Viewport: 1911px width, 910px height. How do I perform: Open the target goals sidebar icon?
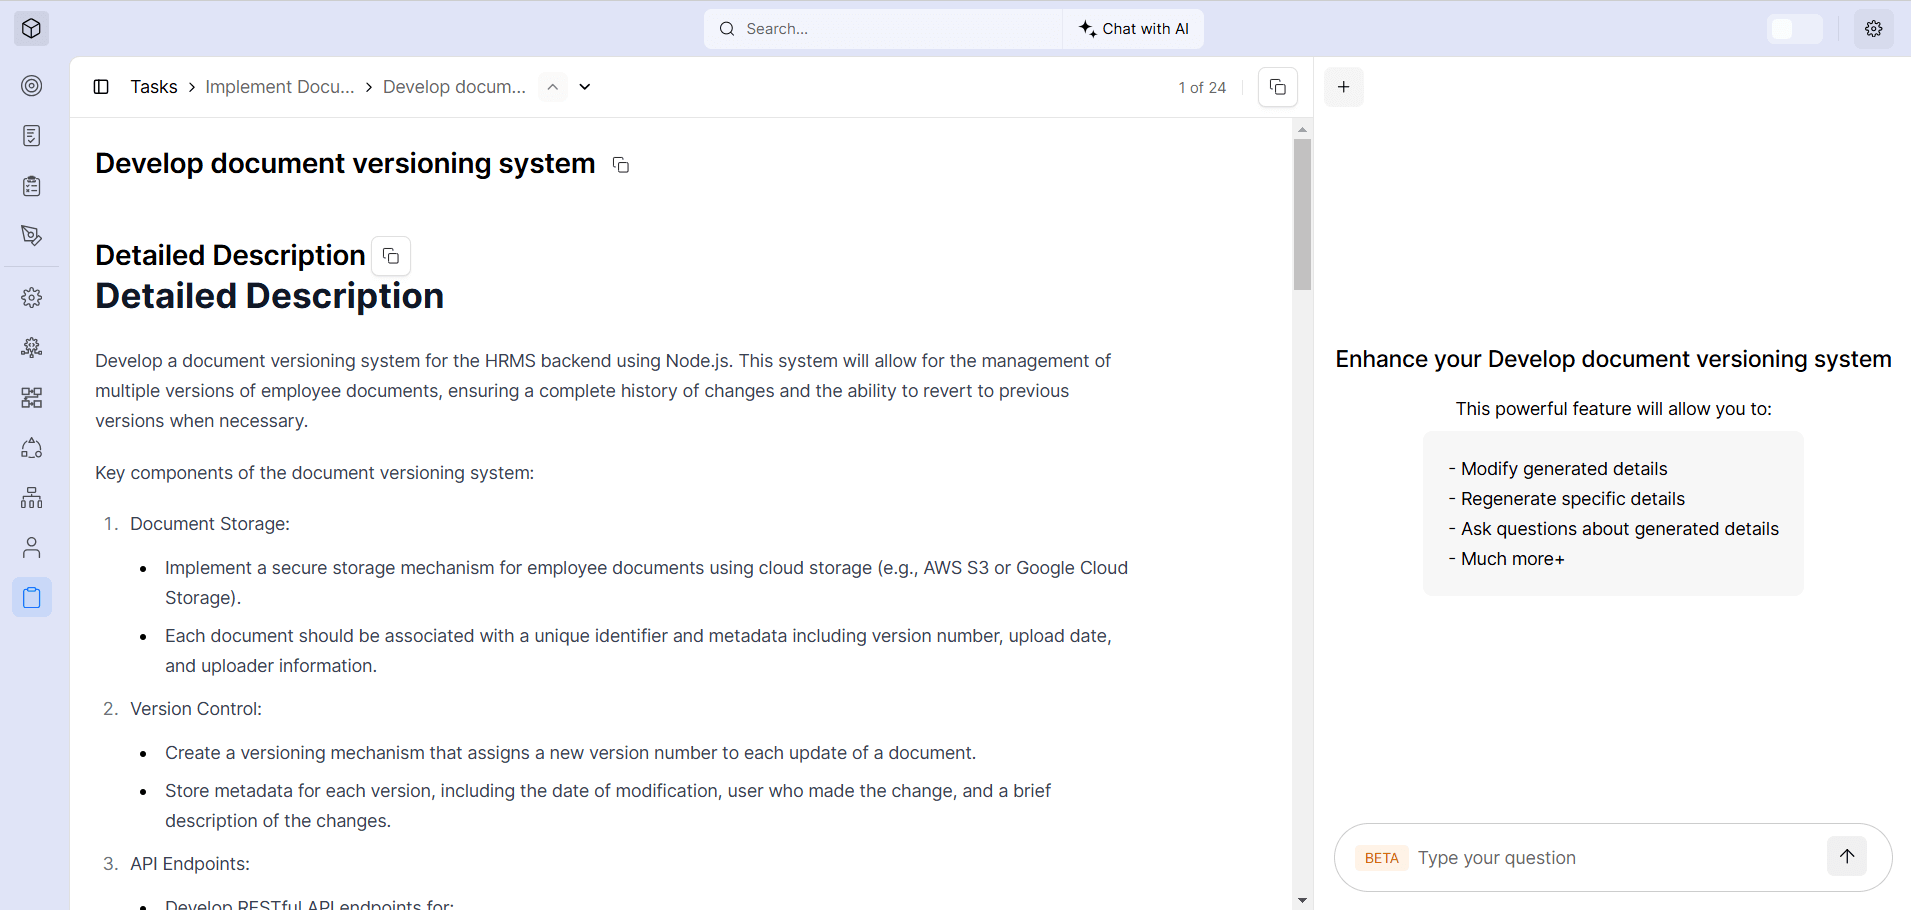coord(32,86)
